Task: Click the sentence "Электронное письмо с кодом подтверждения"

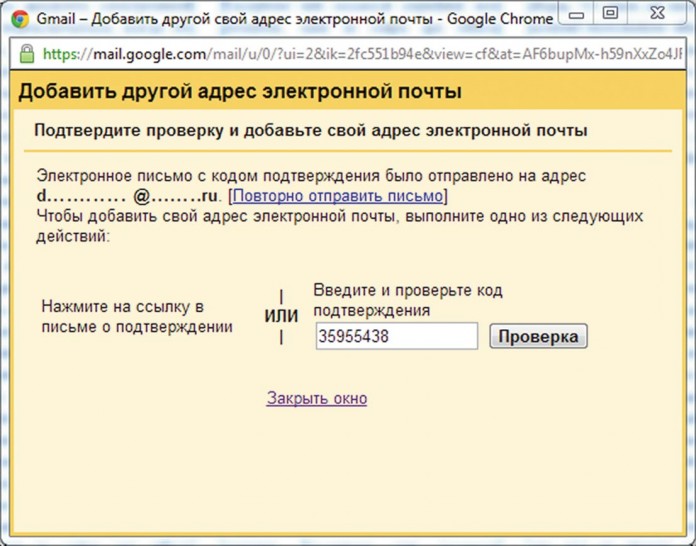Action: click(x=310, y=176)
